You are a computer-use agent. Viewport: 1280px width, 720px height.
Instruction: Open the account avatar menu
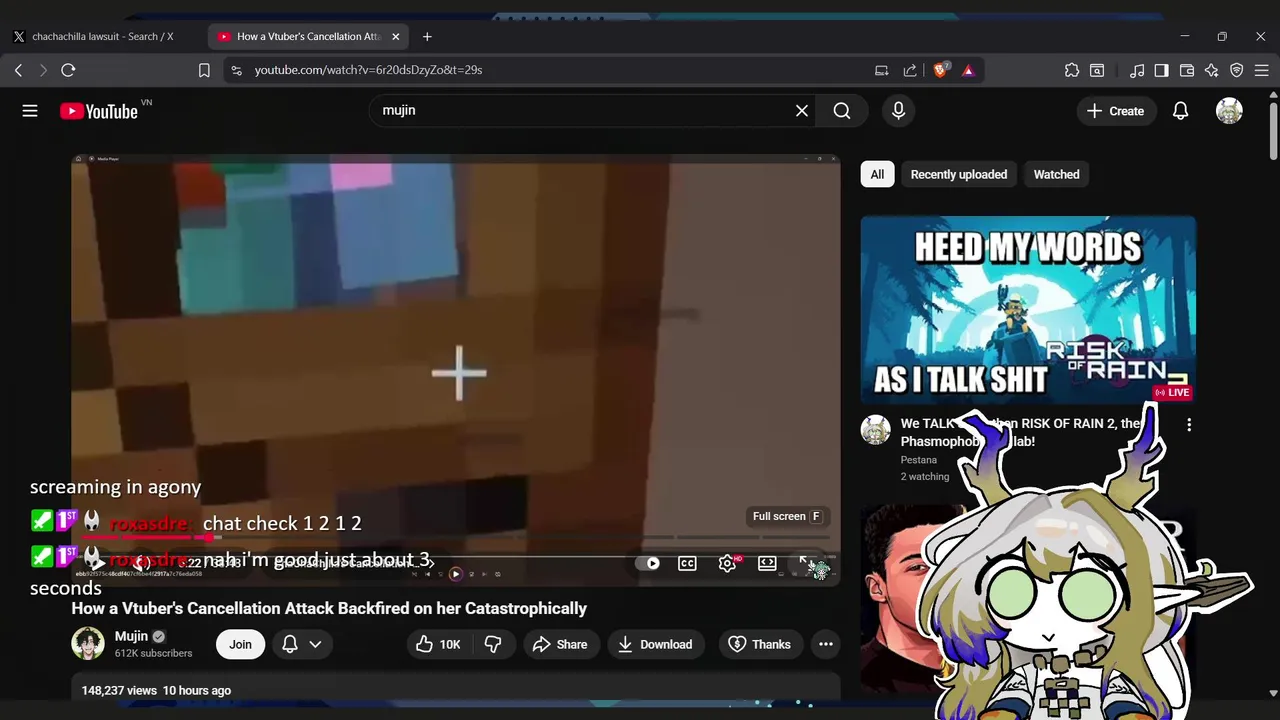click(1229, 111)
